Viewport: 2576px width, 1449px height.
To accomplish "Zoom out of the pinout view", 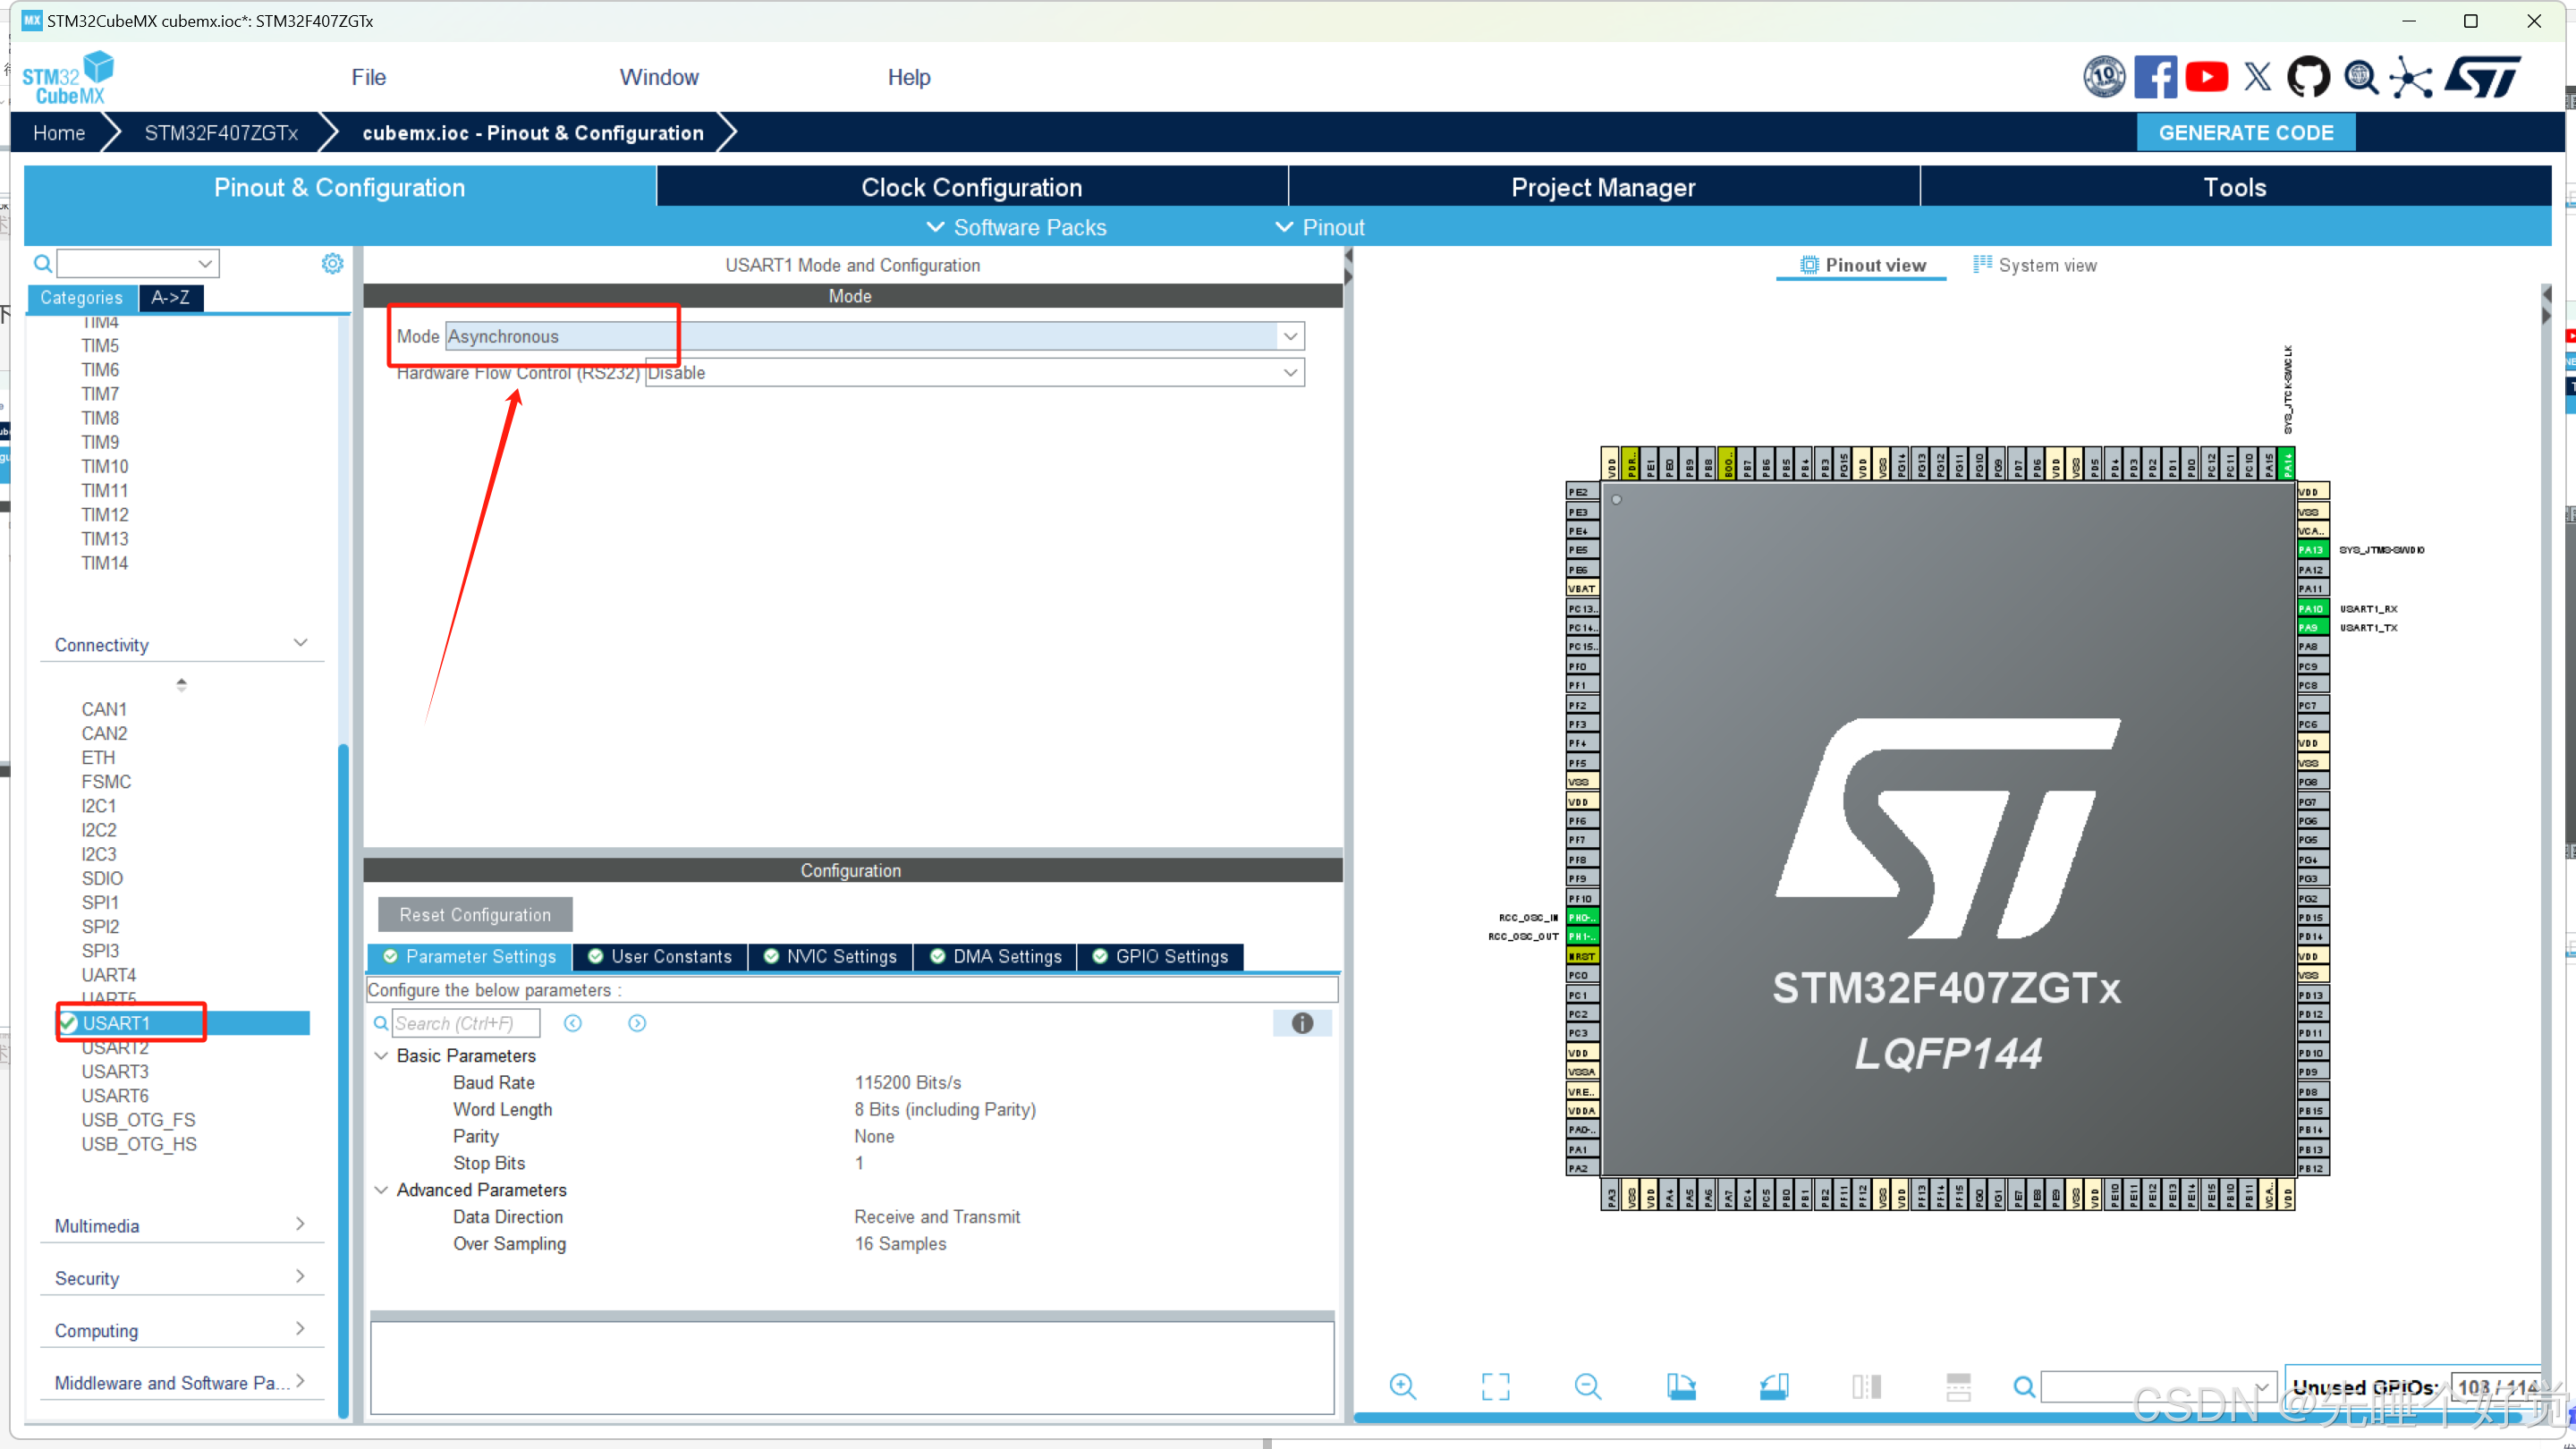I will 1587,1386.
